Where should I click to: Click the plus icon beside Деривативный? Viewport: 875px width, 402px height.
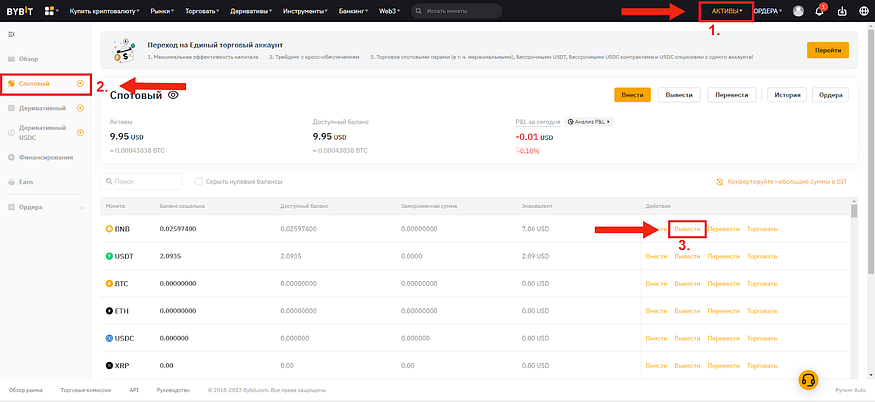tap(80, 108)
